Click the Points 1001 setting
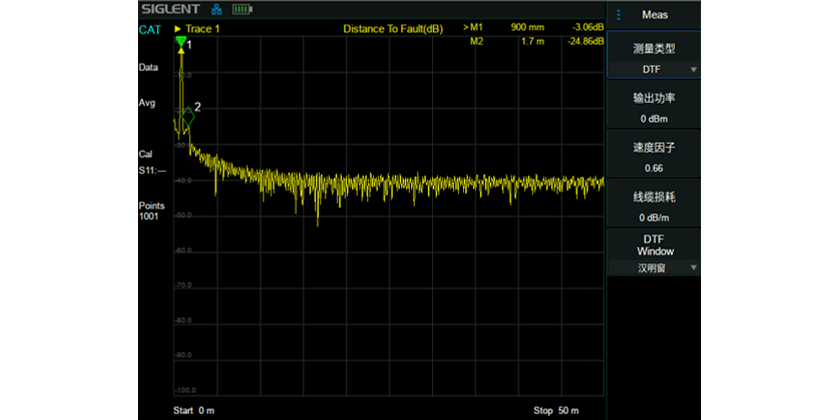The image size is (840, 420). pos(152,211)
